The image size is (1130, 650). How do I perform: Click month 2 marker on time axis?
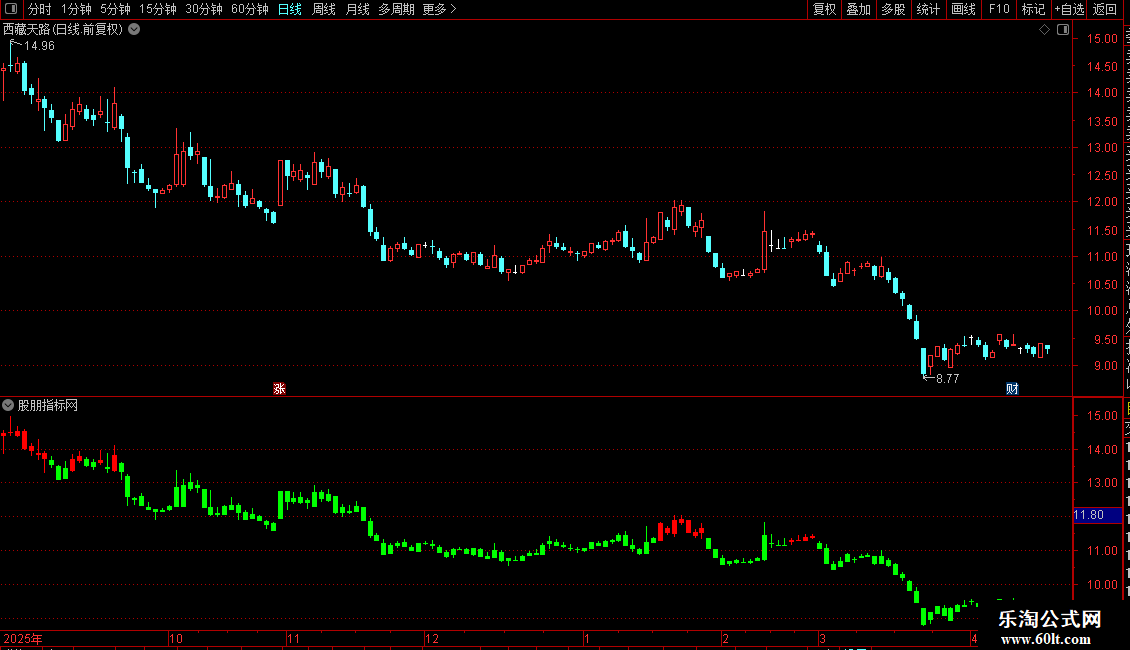click(x=725, y=638)
